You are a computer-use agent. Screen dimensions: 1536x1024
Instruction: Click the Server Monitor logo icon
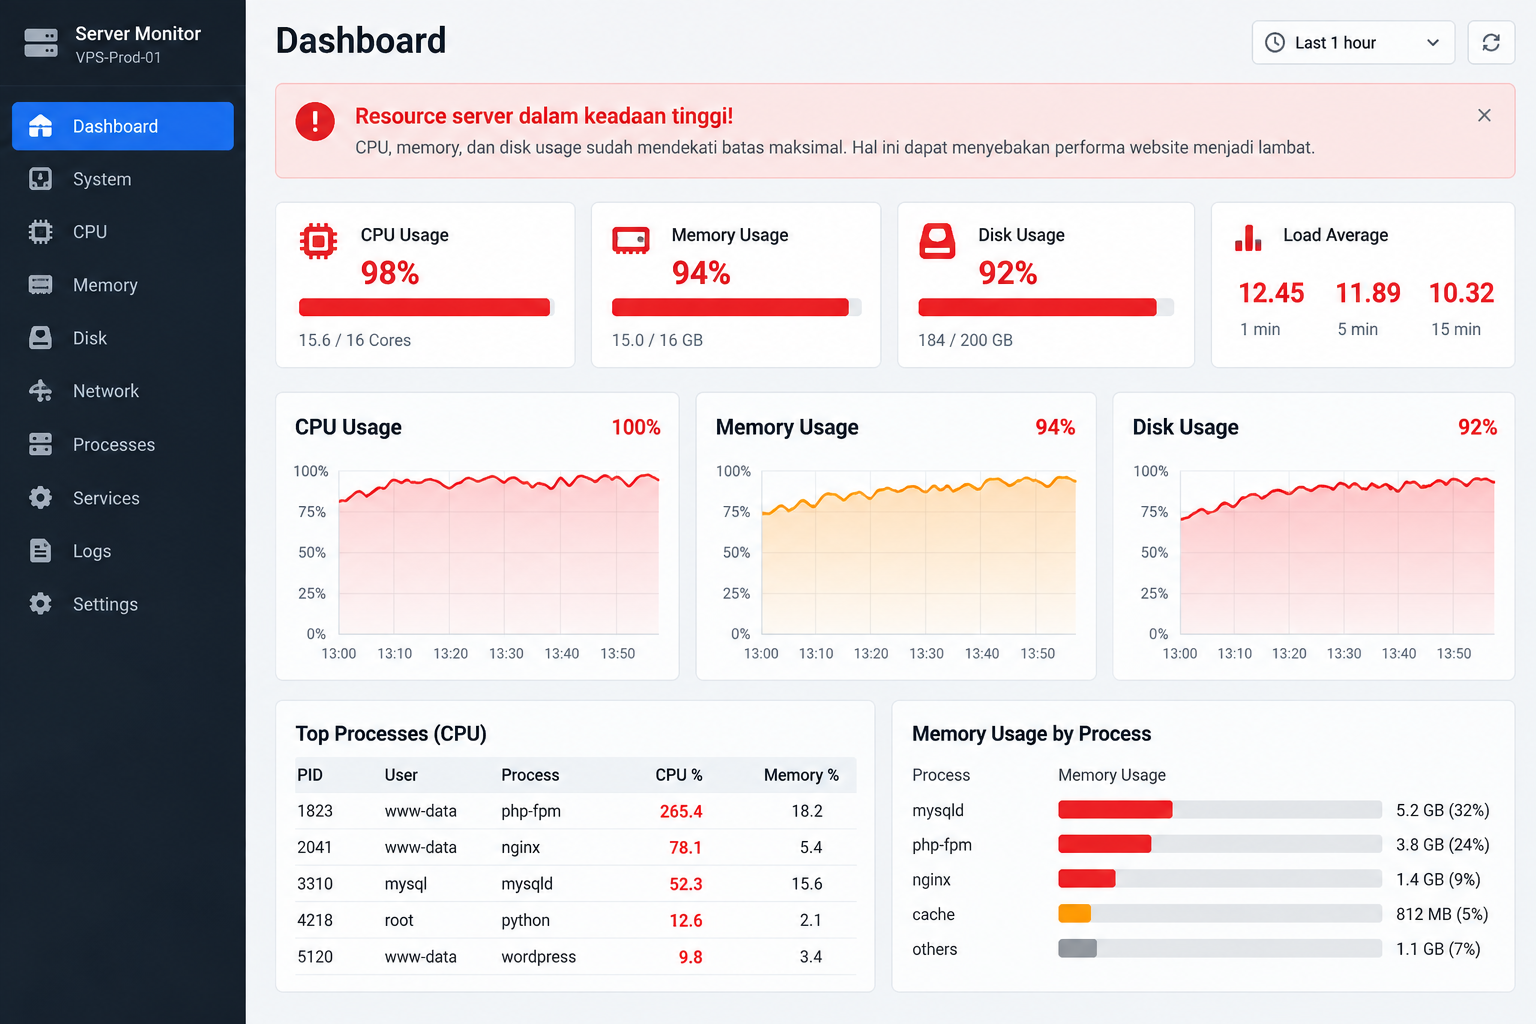[41, 43]
